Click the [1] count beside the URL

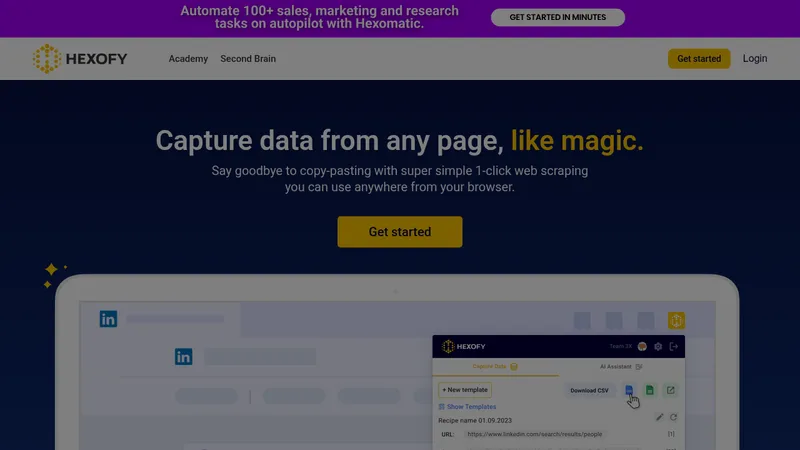coord(671,434)
